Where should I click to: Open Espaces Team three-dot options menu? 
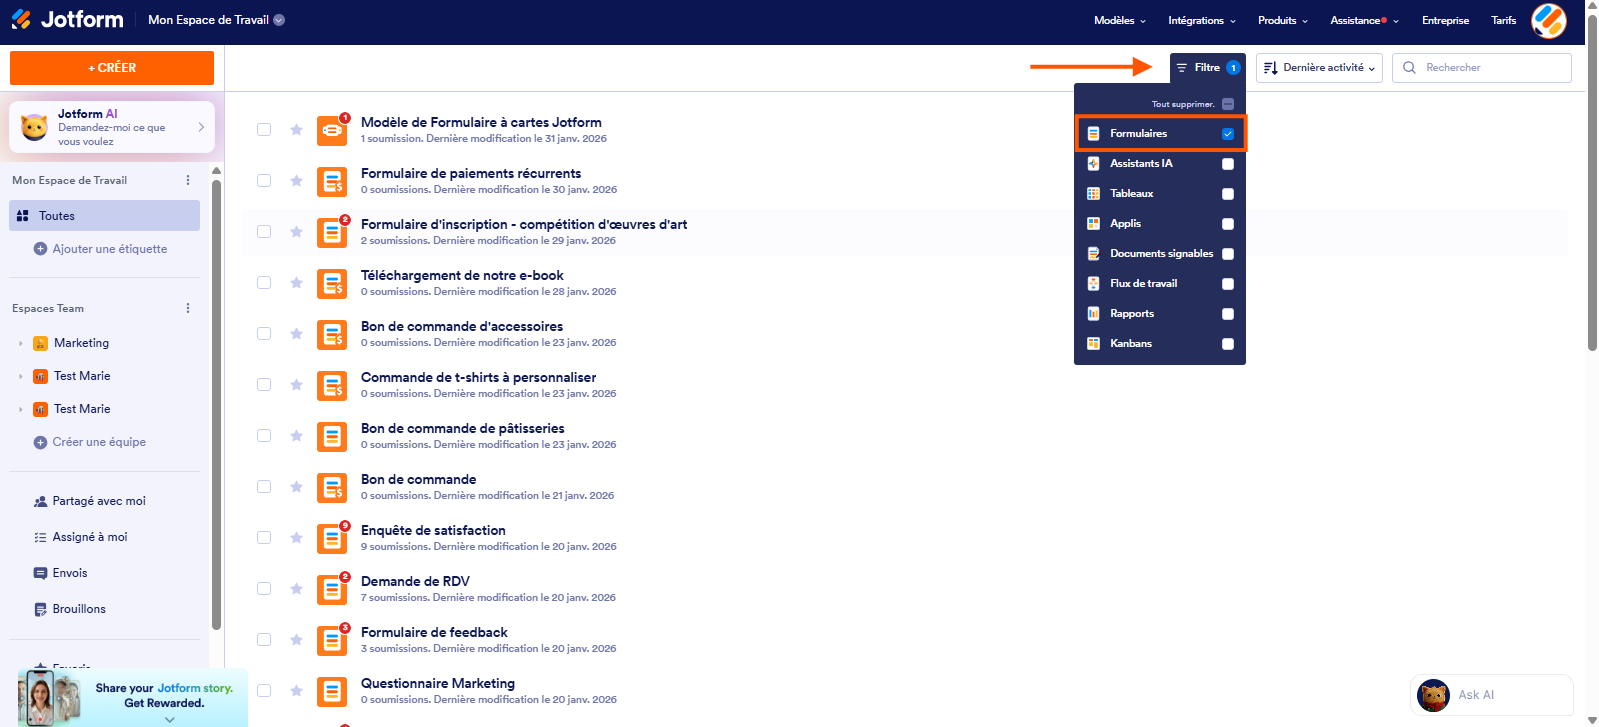pyautogui.click(x=188, y=308)
